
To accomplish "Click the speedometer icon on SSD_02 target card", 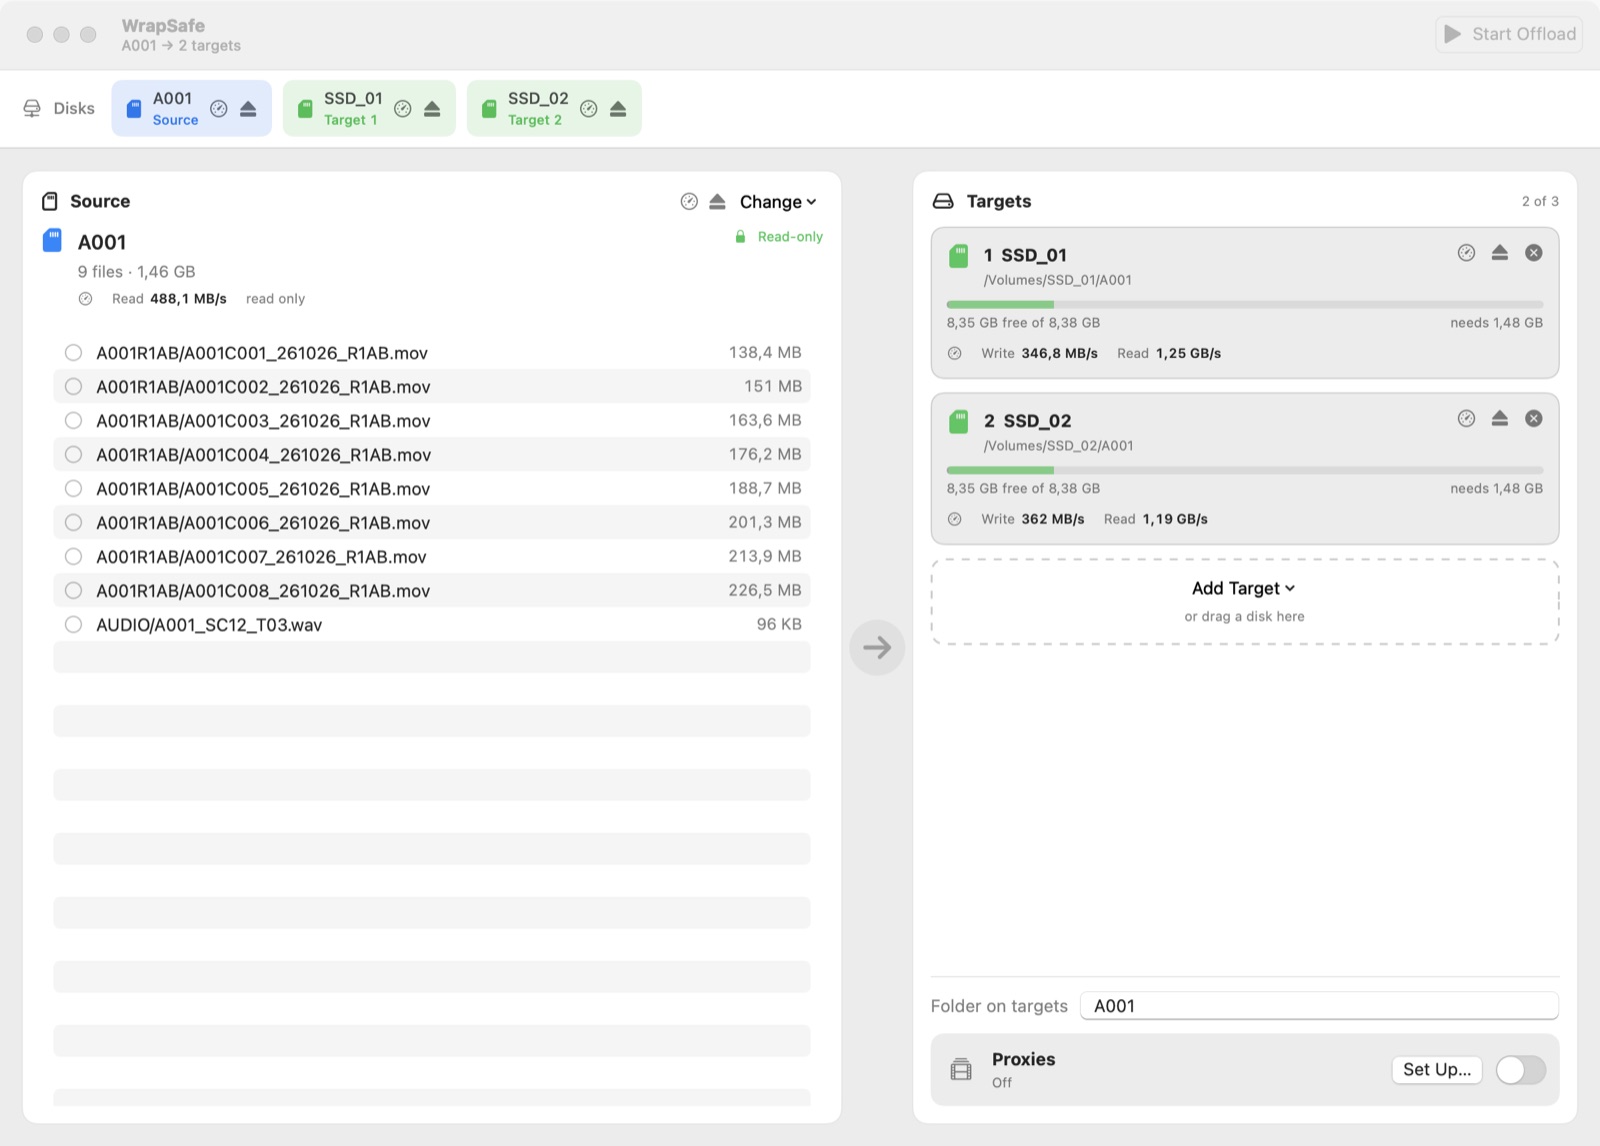I will click(x=1466, y=419).
